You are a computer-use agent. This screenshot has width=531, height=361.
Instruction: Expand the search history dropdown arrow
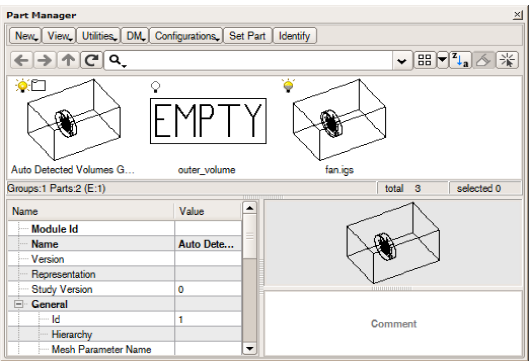(402, 61)
